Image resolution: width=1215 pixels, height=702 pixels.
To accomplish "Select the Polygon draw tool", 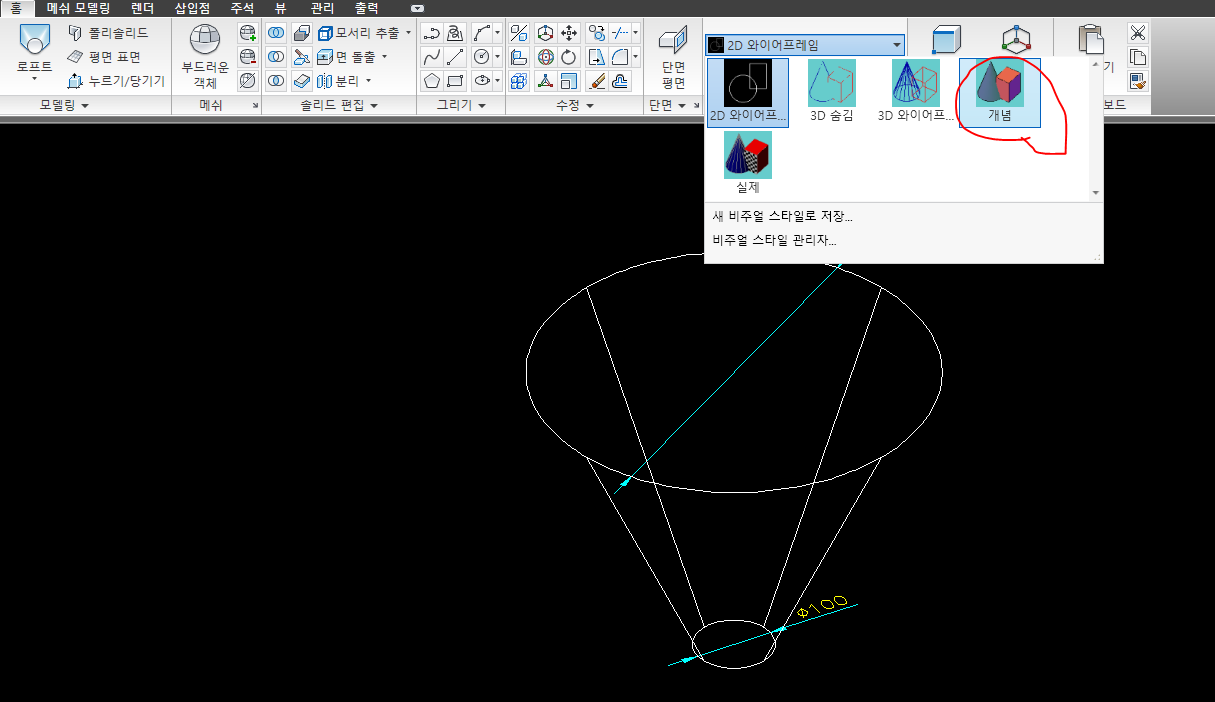I will [x=432, y=80].
